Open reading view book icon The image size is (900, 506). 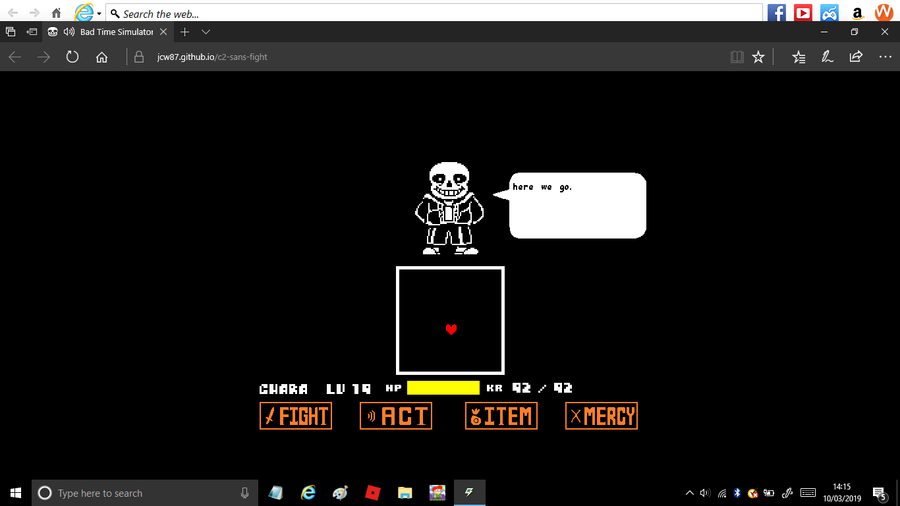pyautogui.click(x=737, y=57)
